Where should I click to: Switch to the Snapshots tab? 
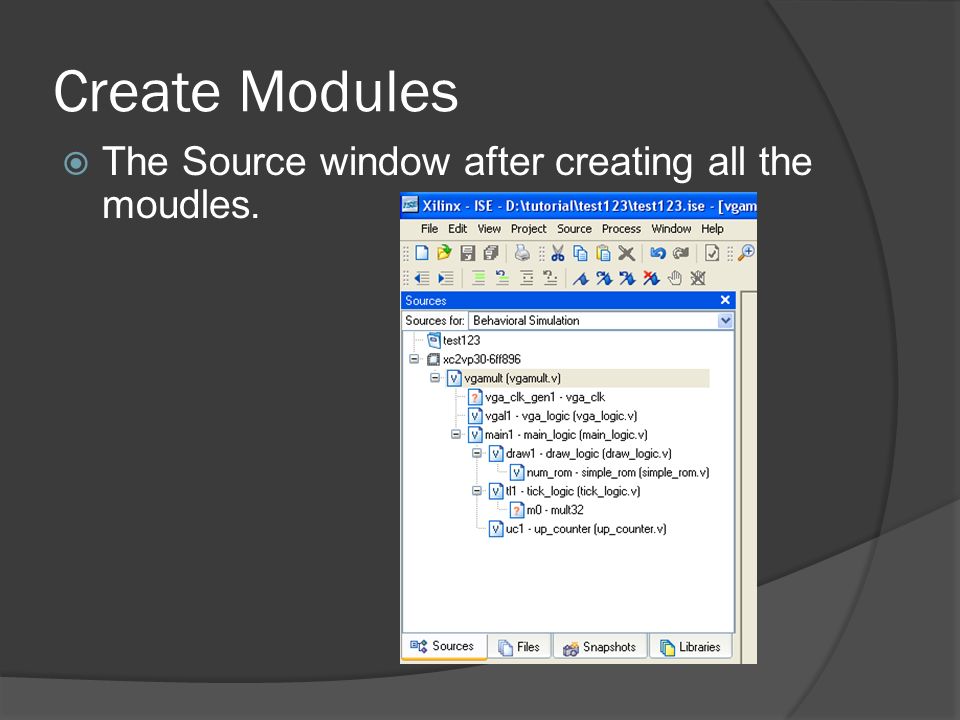coord(599,647)
